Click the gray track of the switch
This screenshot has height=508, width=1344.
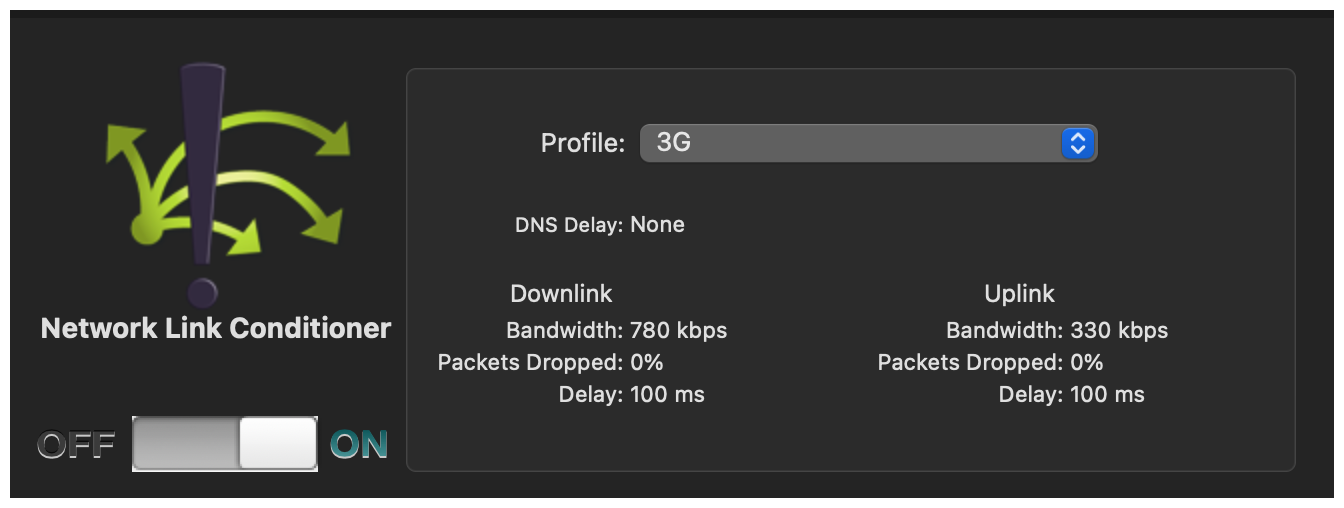pyautogui.click(x=186, y=444)
